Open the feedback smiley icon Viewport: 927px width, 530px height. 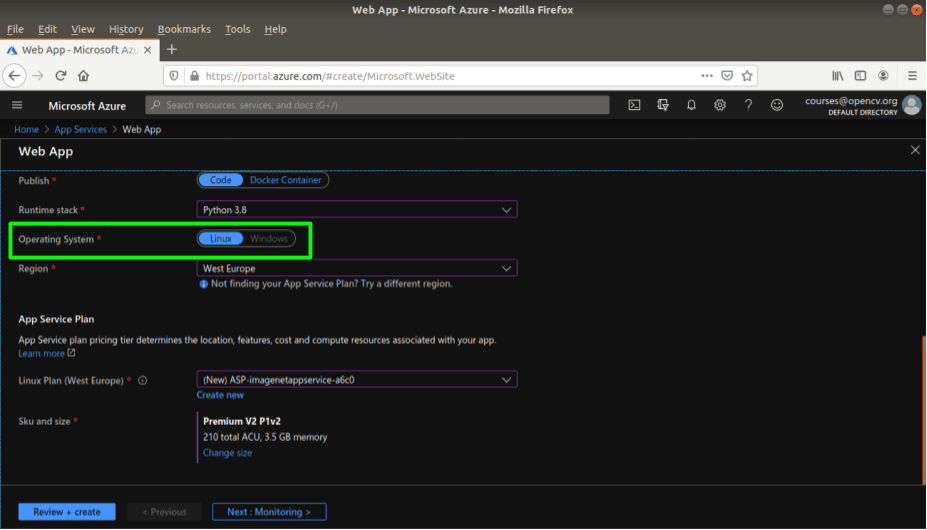click(777, 105)
